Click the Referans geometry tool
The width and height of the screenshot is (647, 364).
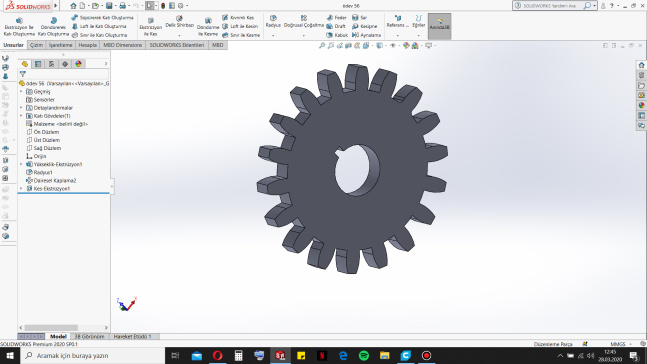point(398,21)
